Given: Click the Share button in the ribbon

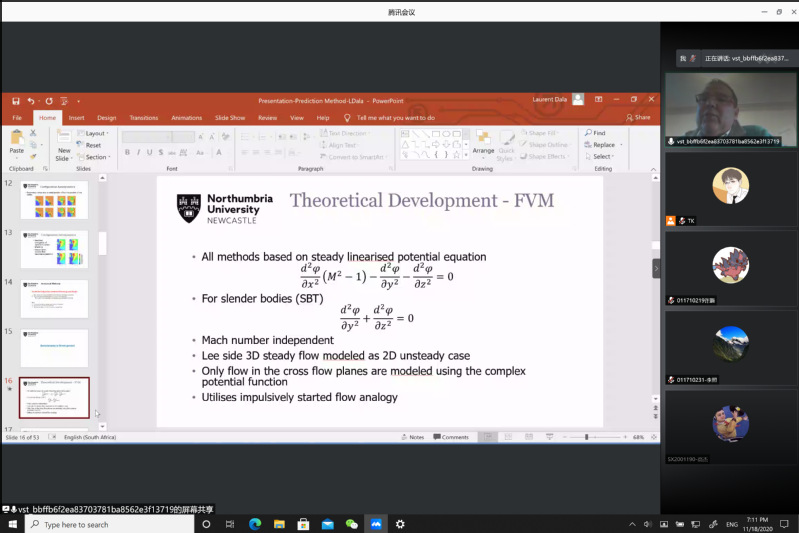Looking at the screenshot, I should click(638, 117).
